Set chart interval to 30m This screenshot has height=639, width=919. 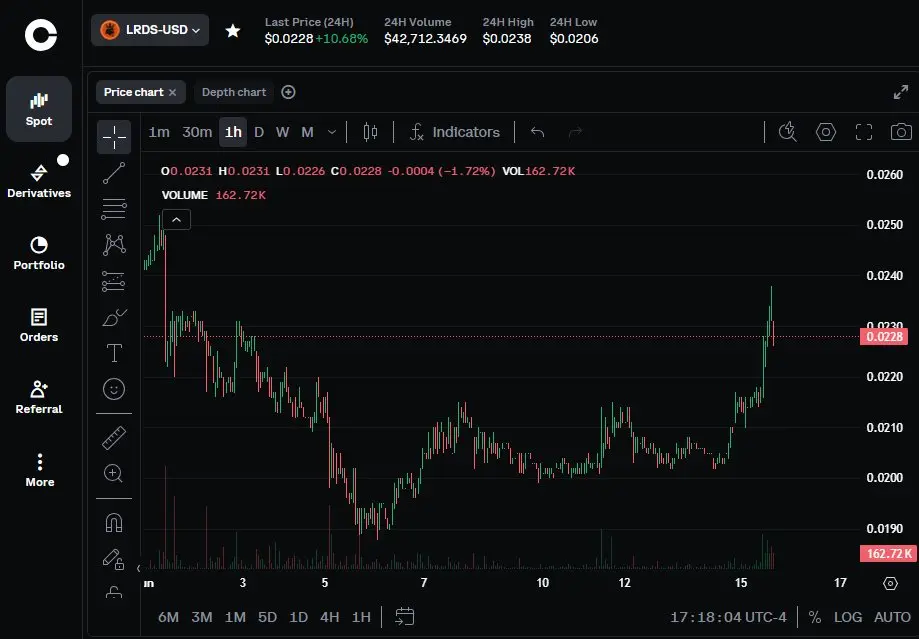click(x=197, y=132)
